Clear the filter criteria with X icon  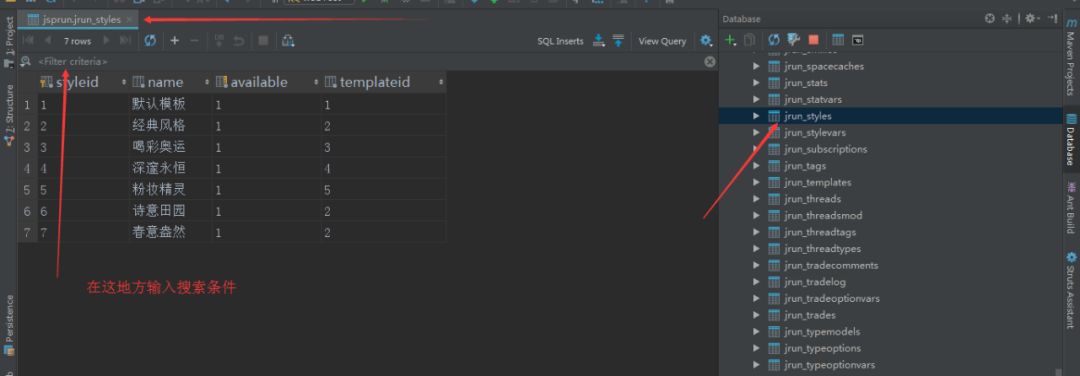click(709, 61)
